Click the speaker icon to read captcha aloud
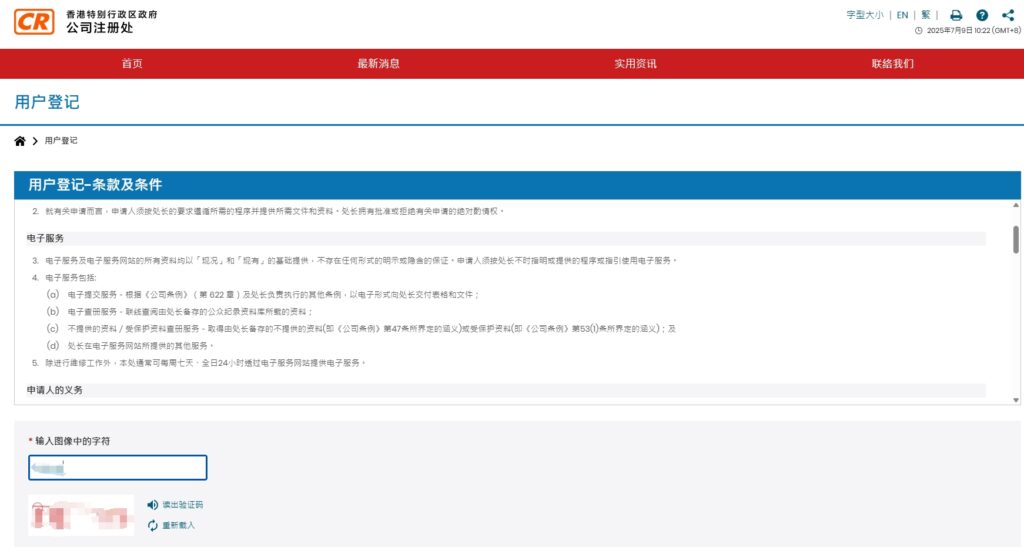This screenshot has width=1024, height=547. pyautogui.click(x=152, y=505)
